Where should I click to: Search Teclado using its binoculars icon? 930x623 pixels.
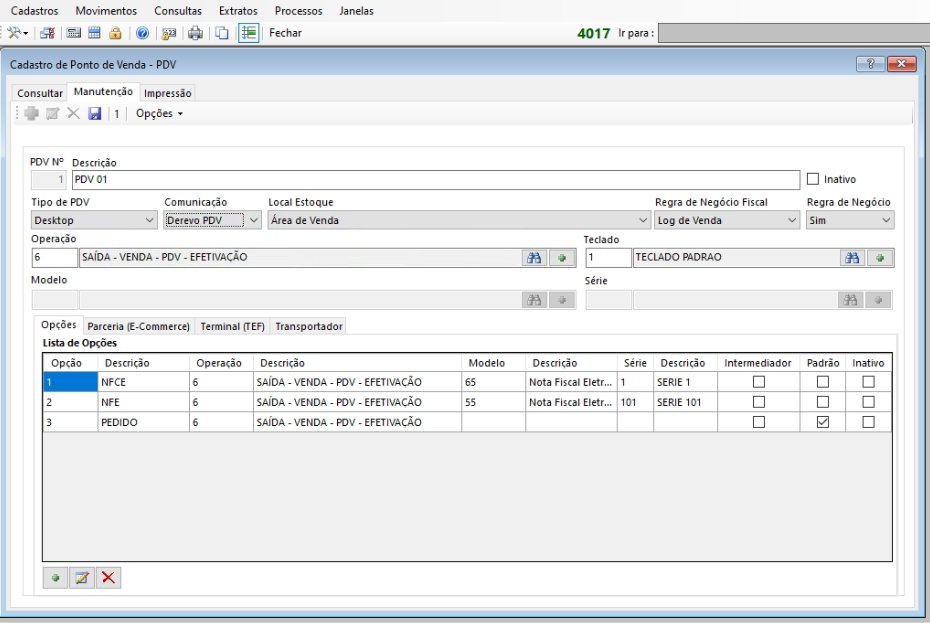pyautogui.click(x=852, y=258)
